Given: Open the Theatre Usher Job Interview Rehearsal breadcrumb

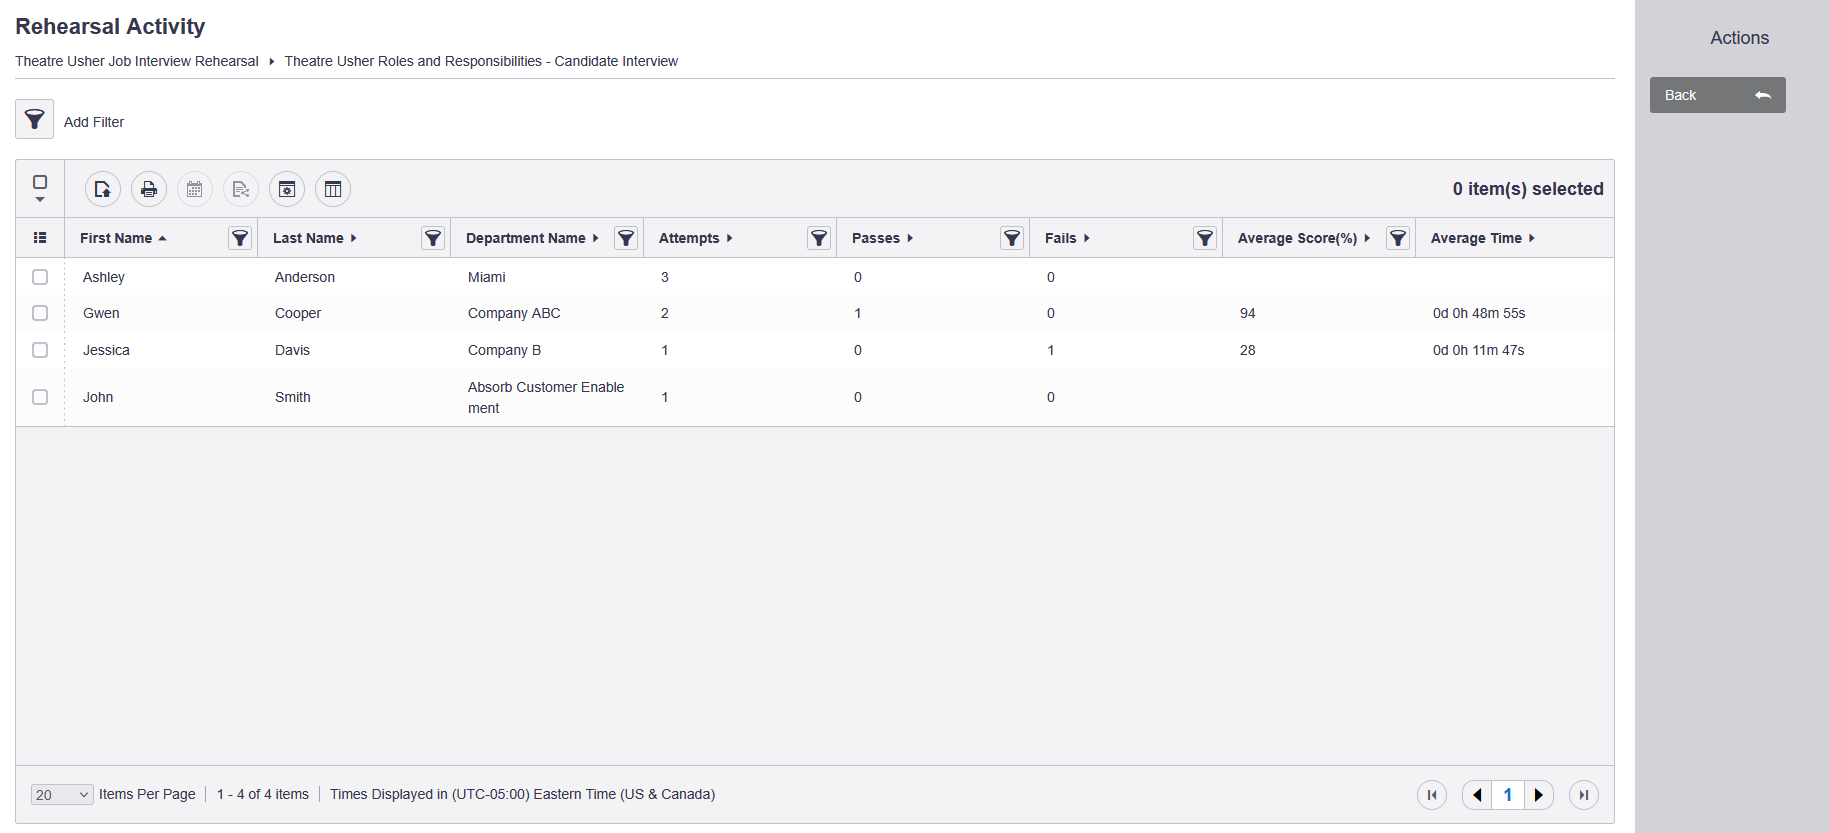Looking at the screenshot, I should pyautogui.click(x=137, y=61).
